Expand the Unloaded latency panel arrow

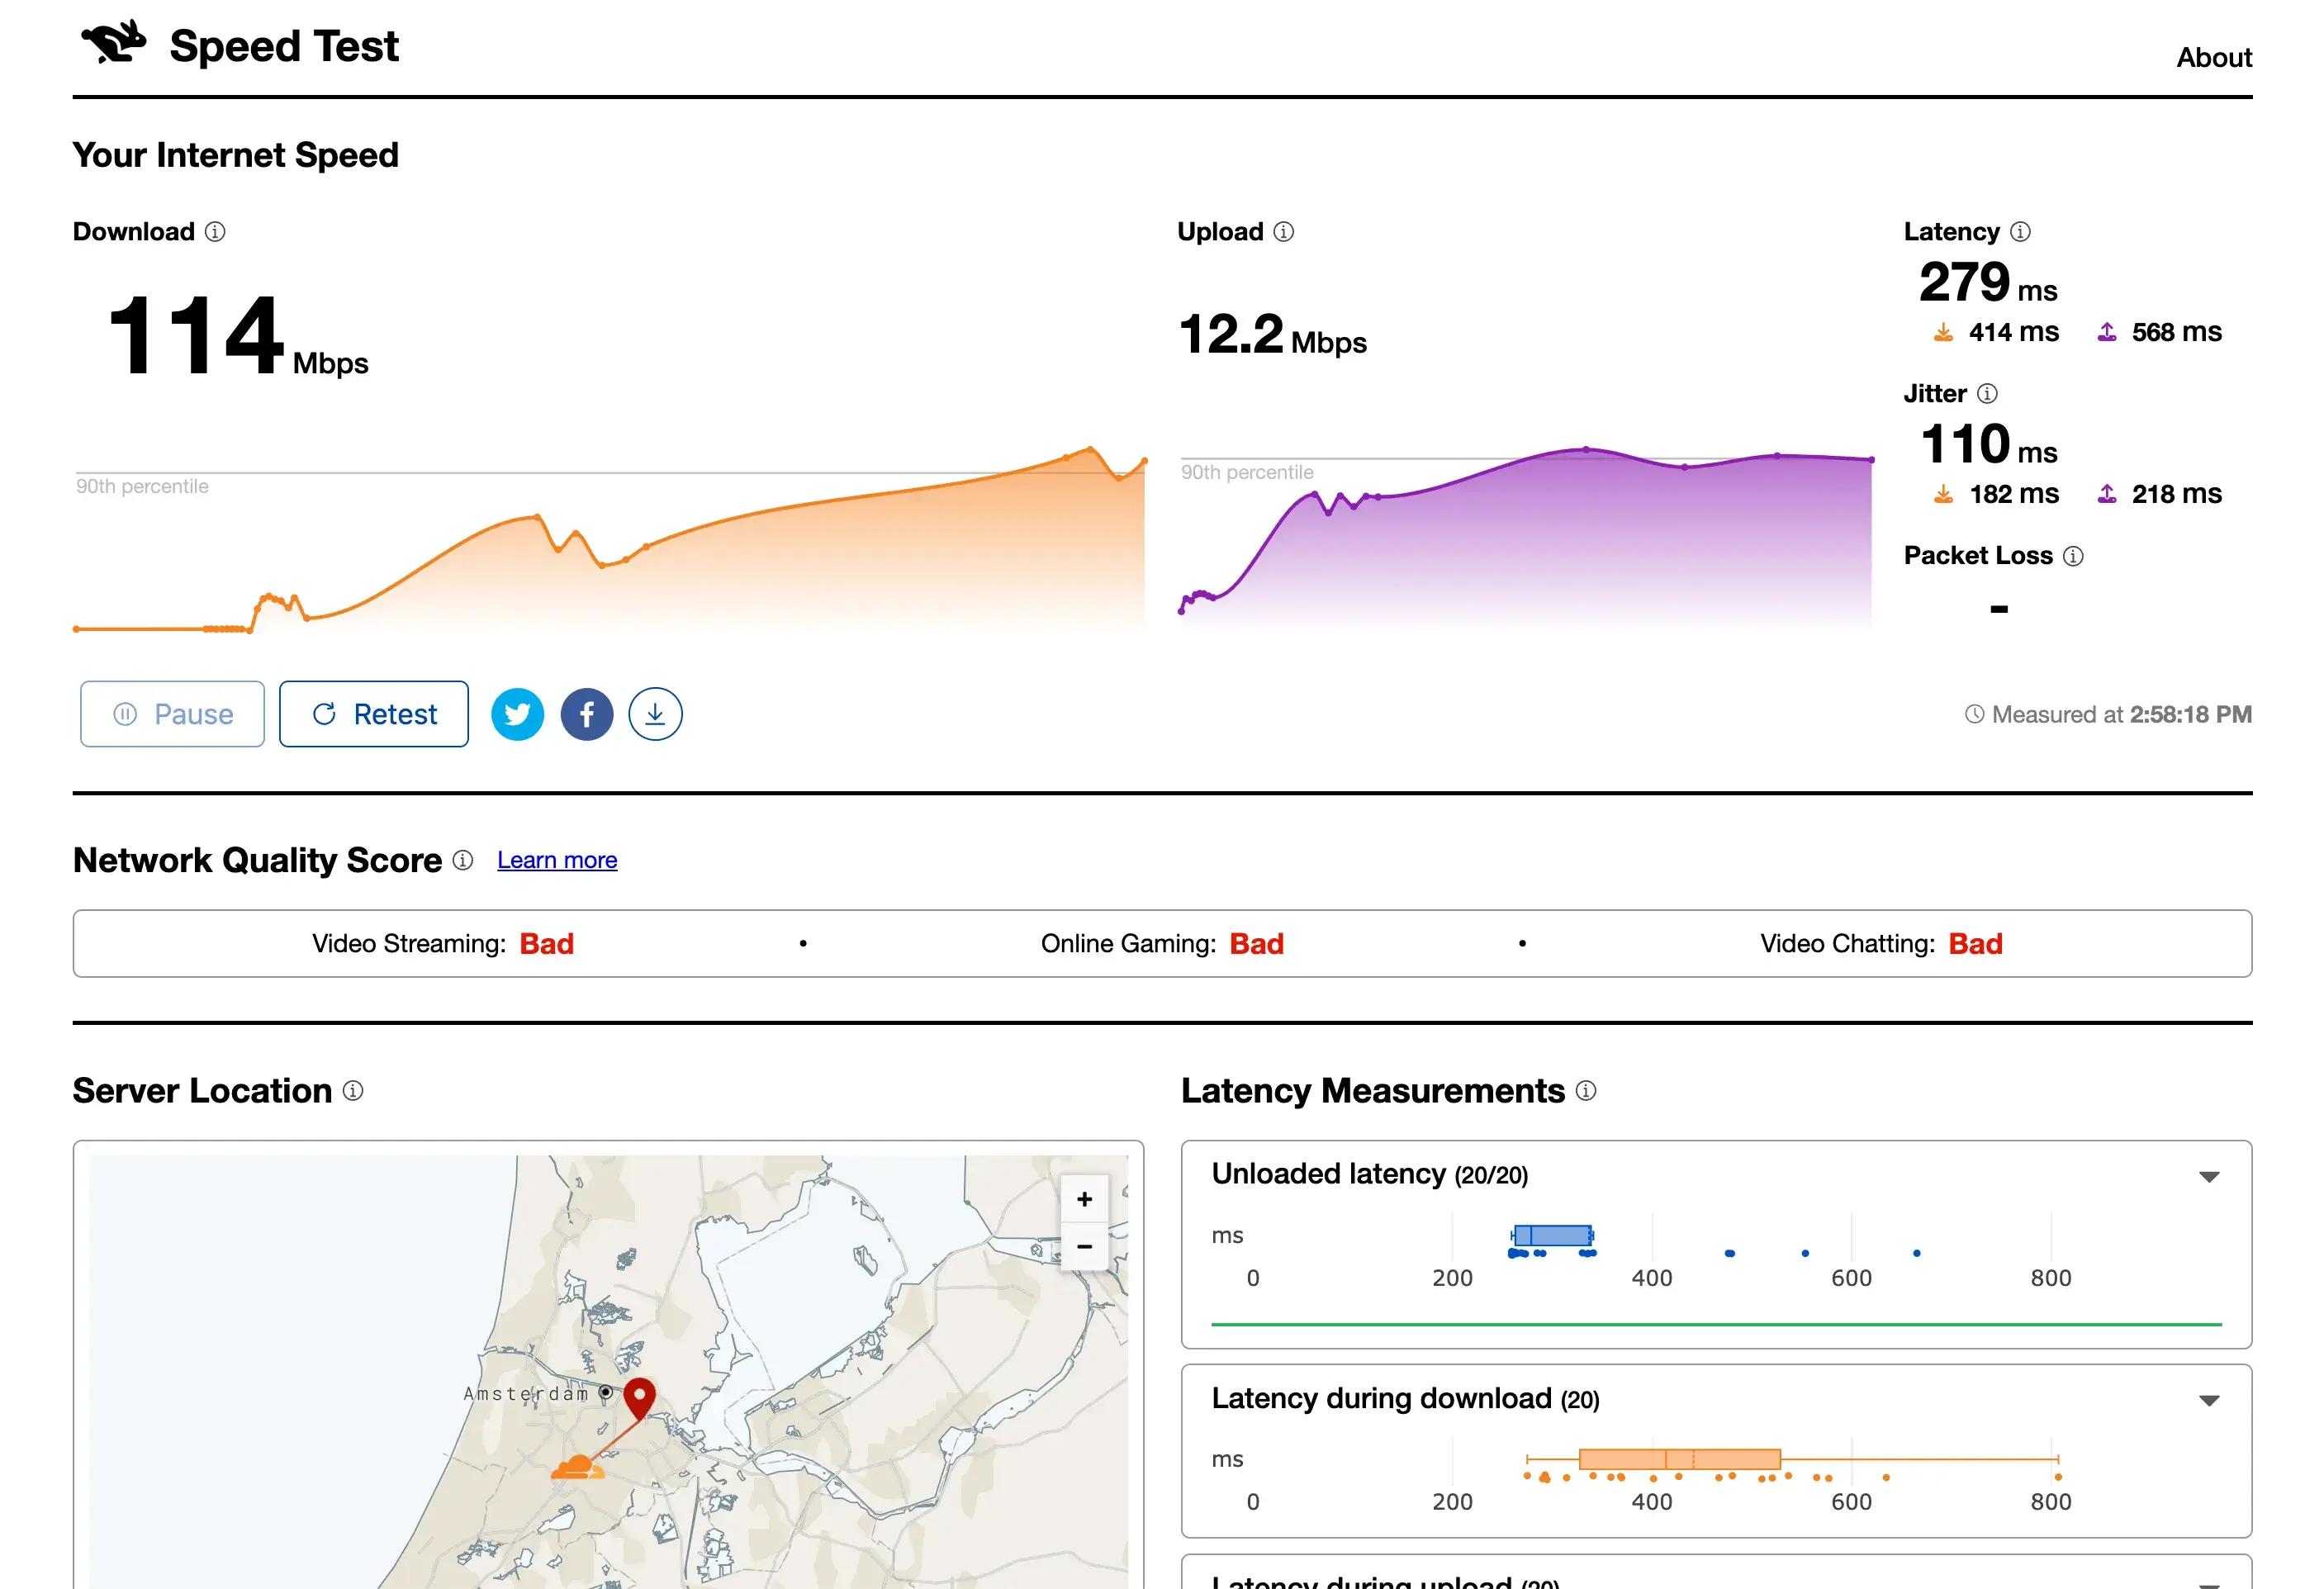pyautogui.click(x=2210, y=1177)
